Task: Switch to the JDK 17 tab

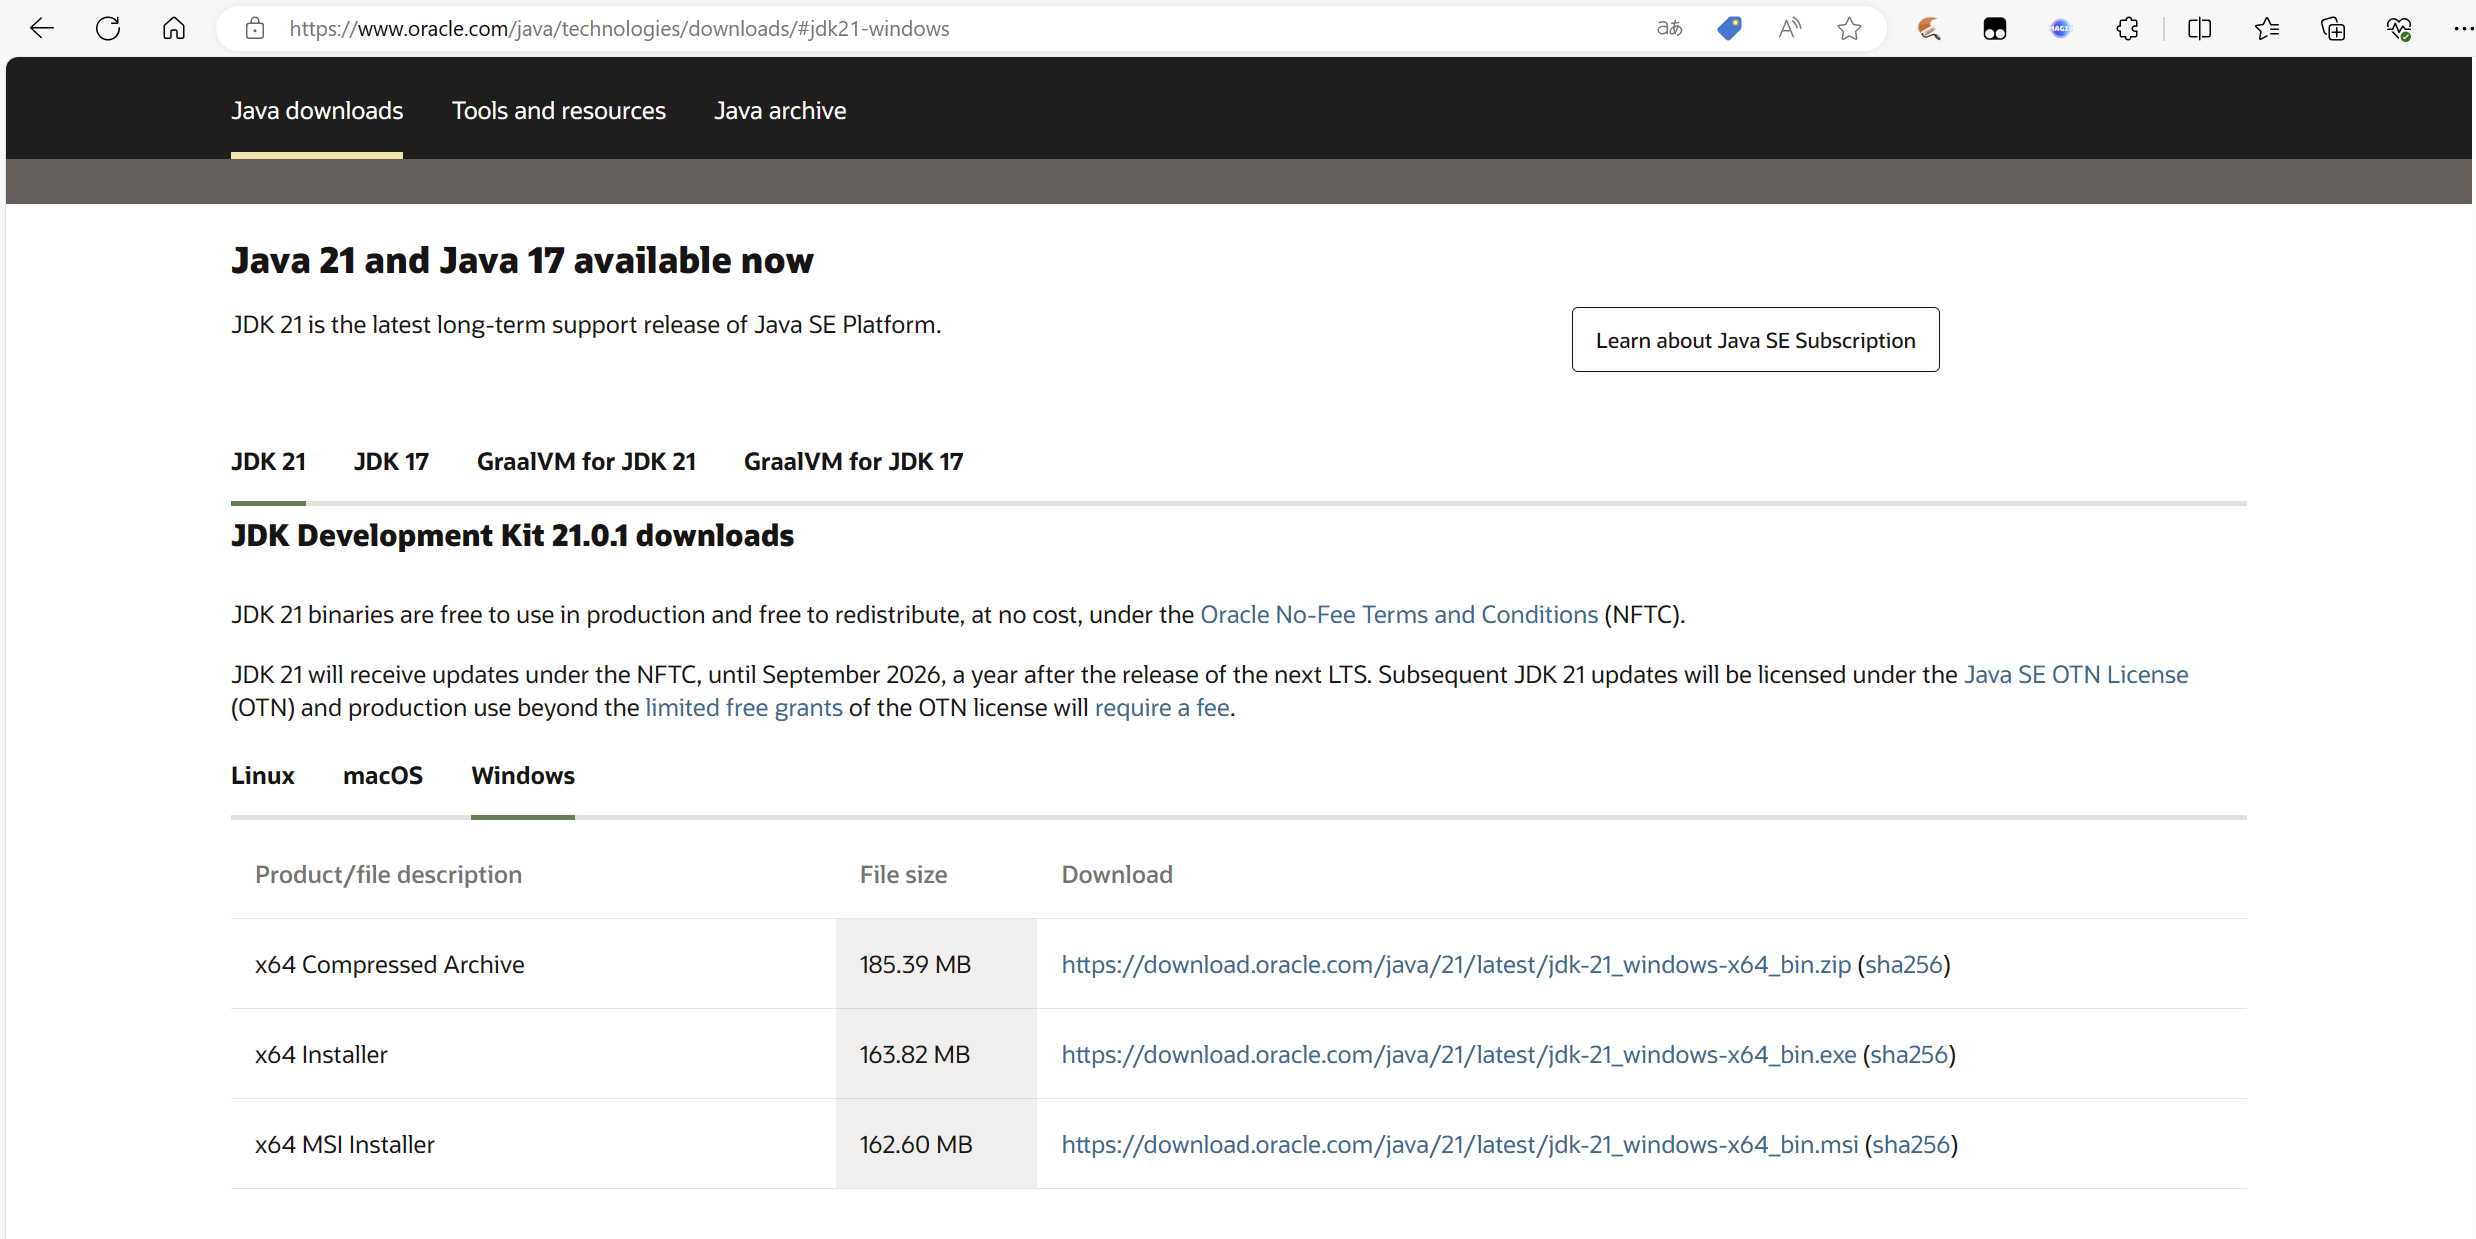Action: (x=391, y=462)
